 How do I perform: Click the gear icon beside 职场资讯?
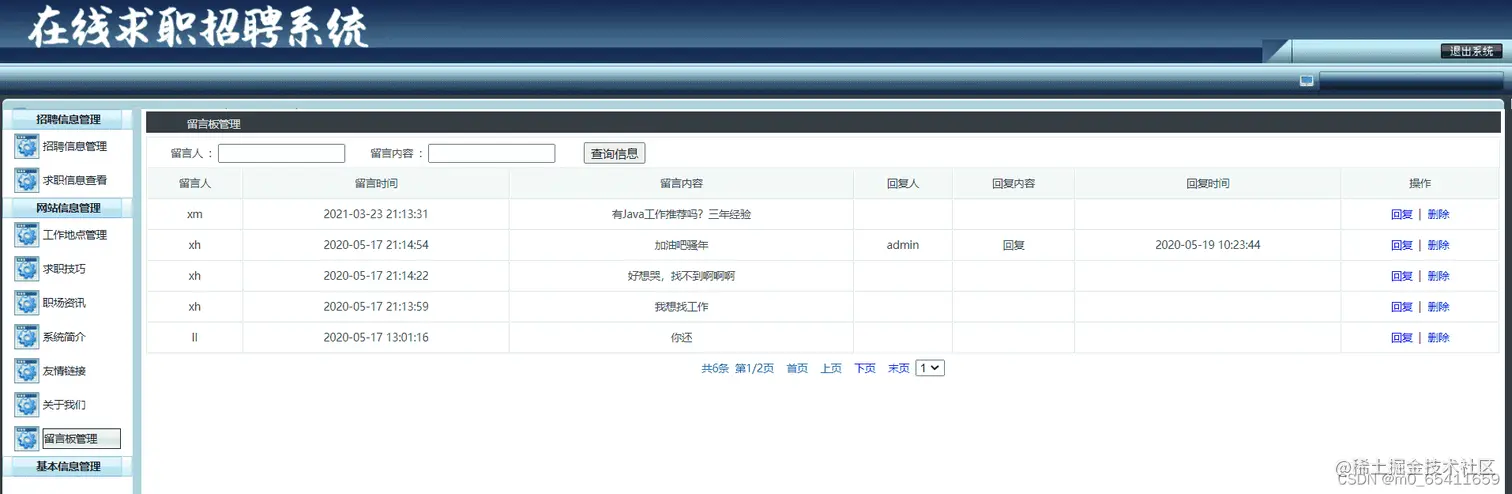click(27, 303)
